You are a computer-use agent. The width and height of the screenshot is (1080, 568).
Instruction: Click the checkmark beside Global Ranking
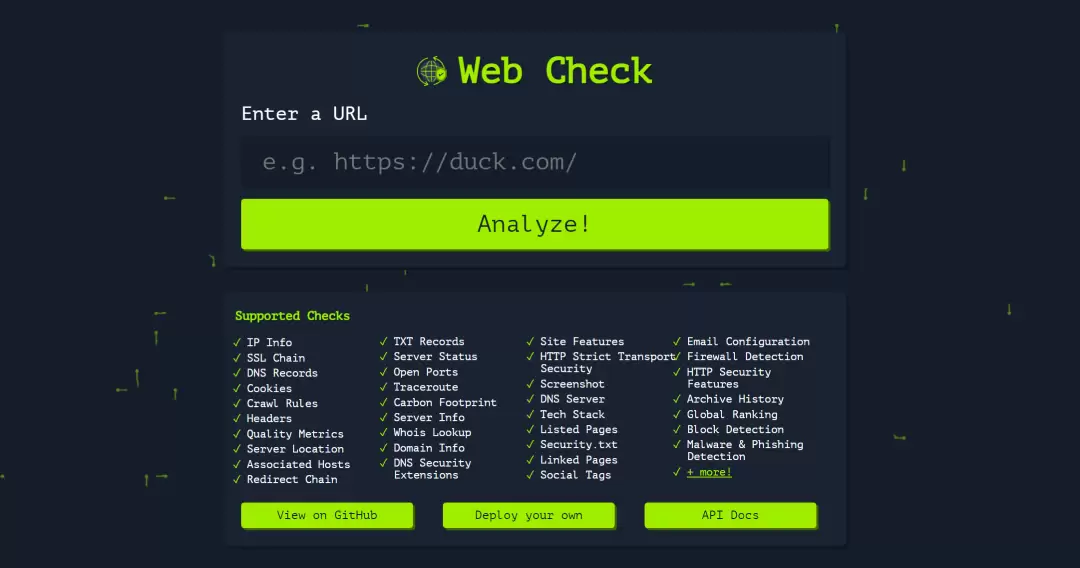click(x=677, y=414)
